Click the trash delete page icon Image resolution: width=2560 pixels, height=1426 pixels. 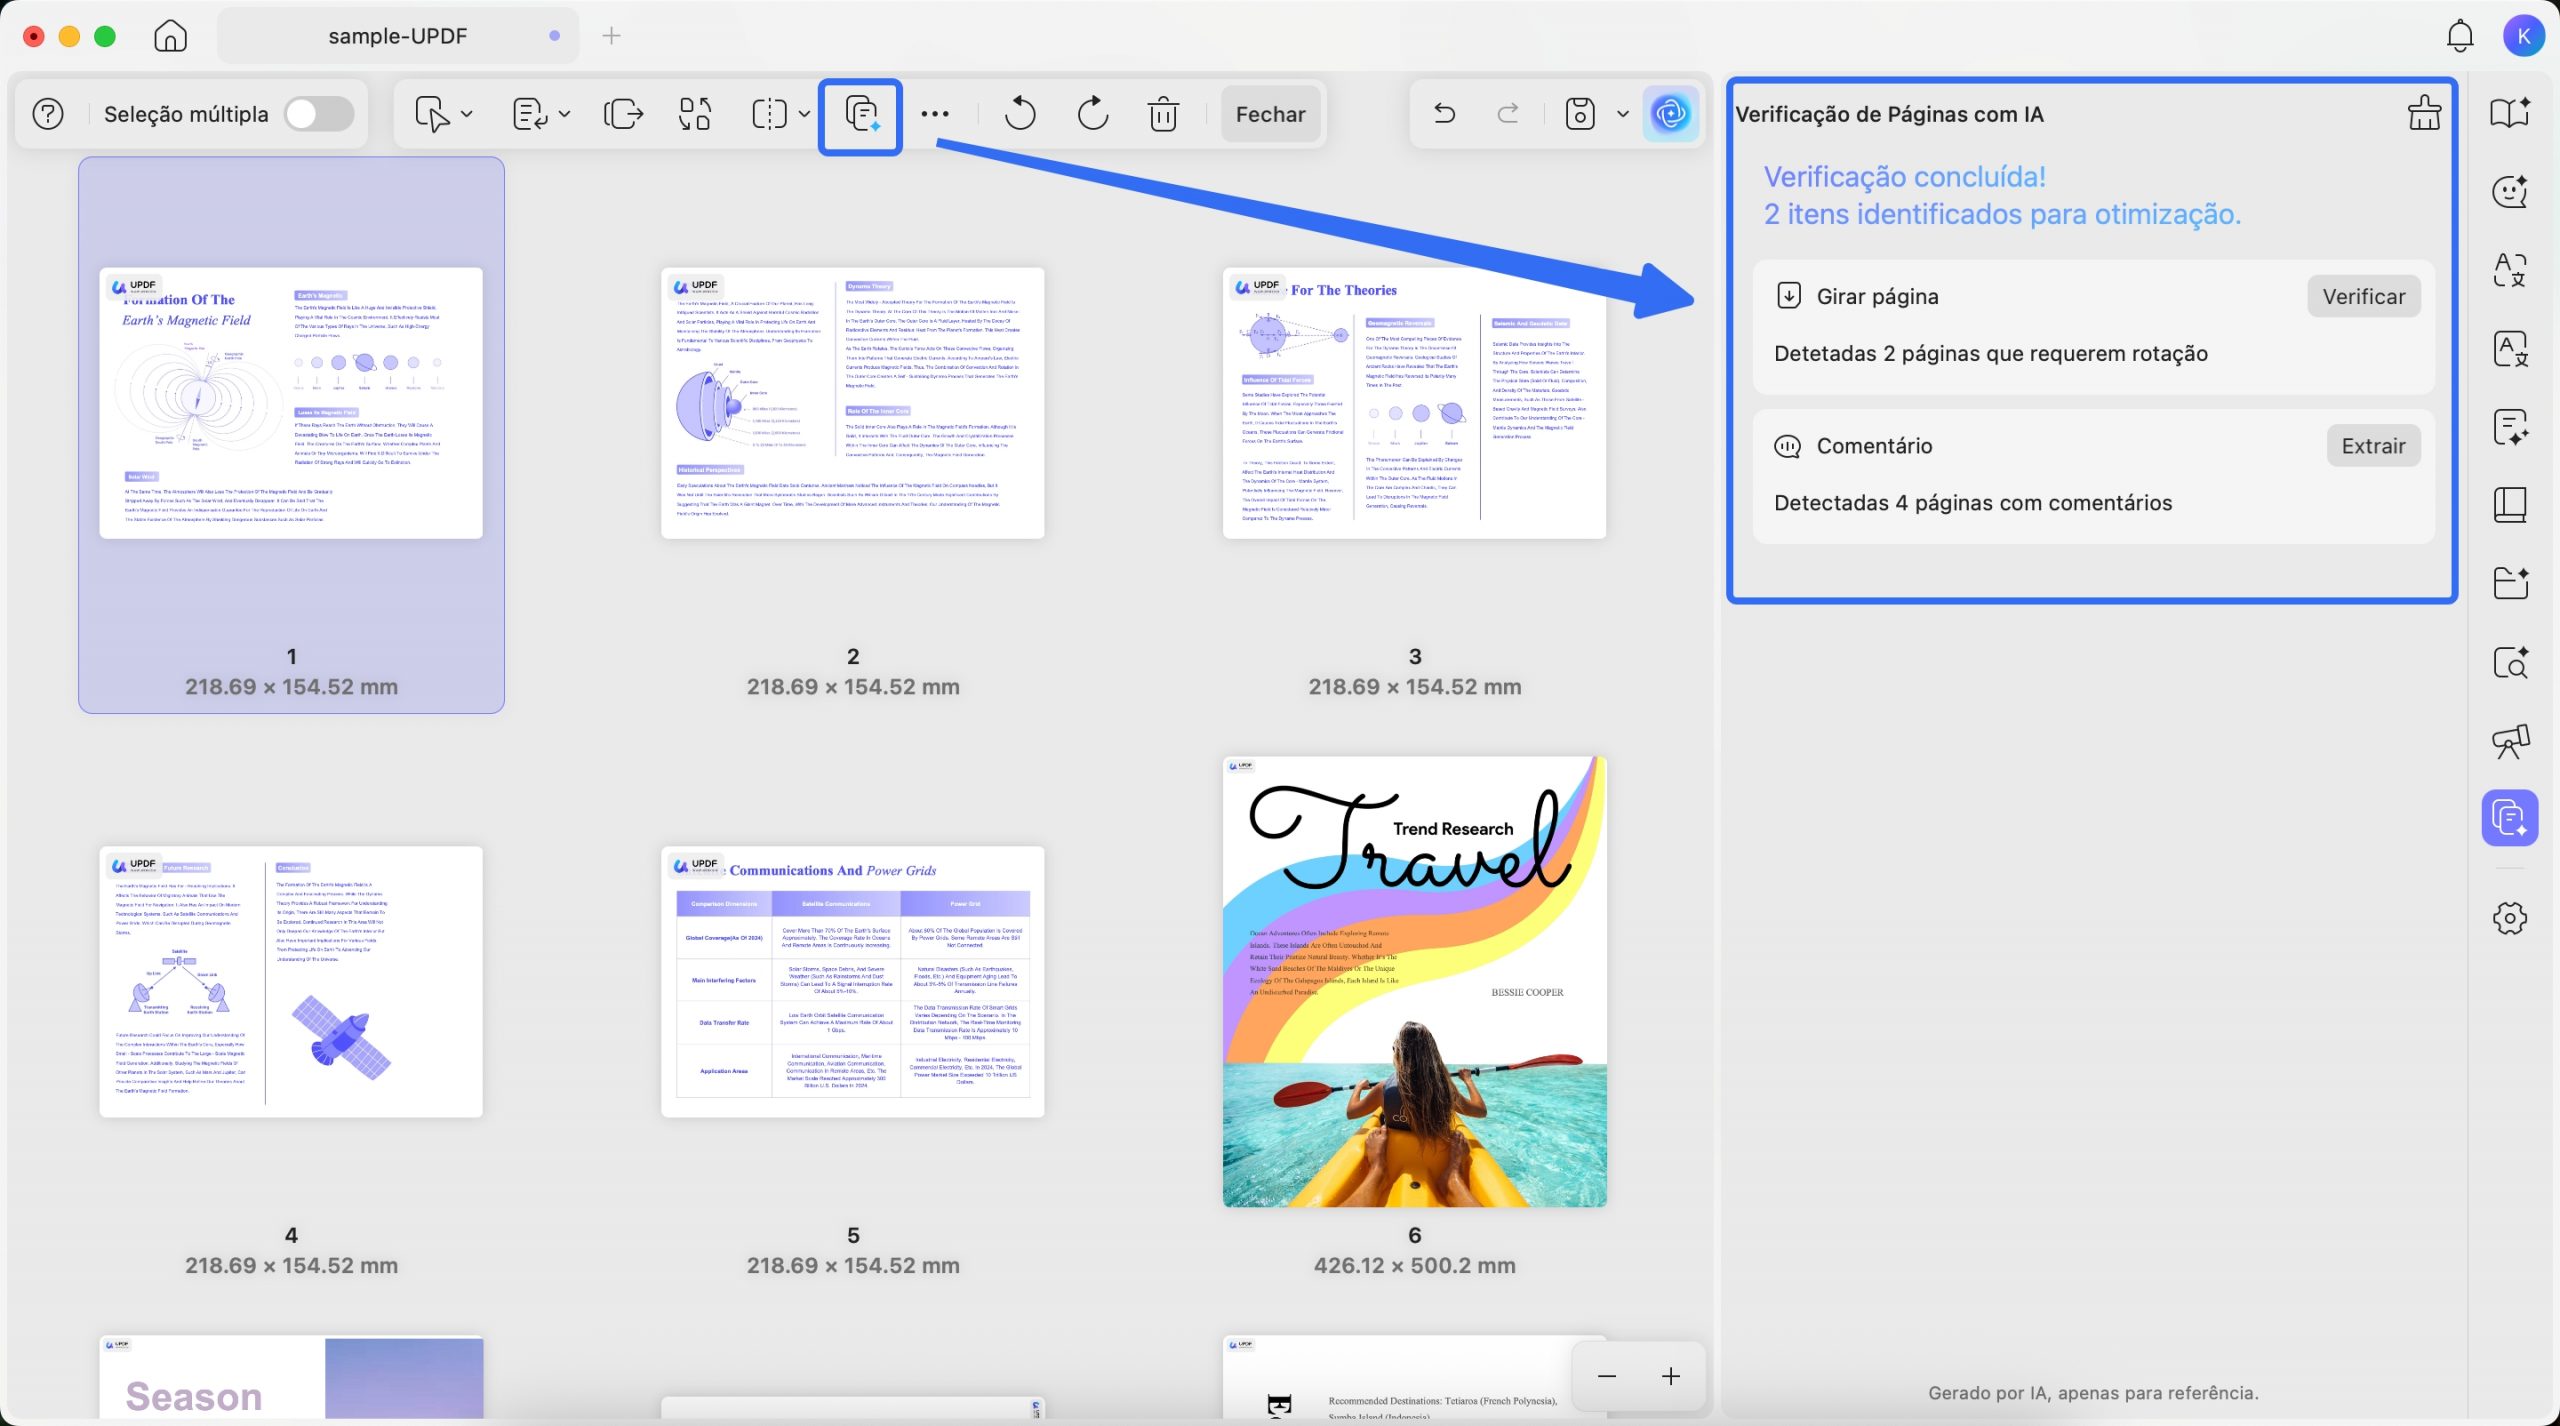tap(1163, 114)
